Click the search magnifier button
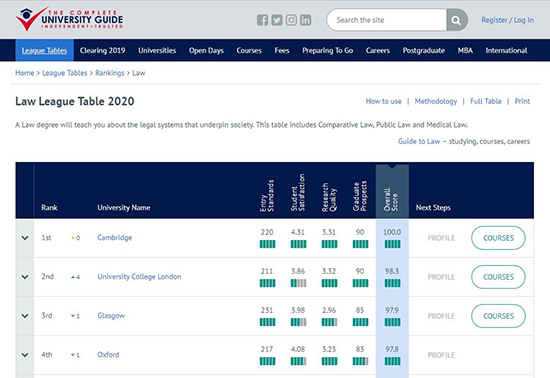The height and width of the screenshot is (378, 550). point(457,20)
